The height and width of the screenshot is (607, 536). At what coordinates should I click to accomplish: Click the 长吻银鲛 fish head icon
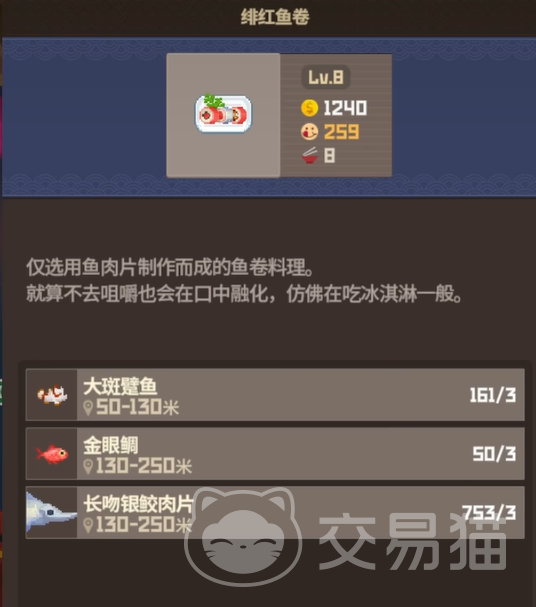[x=51, y=513]
